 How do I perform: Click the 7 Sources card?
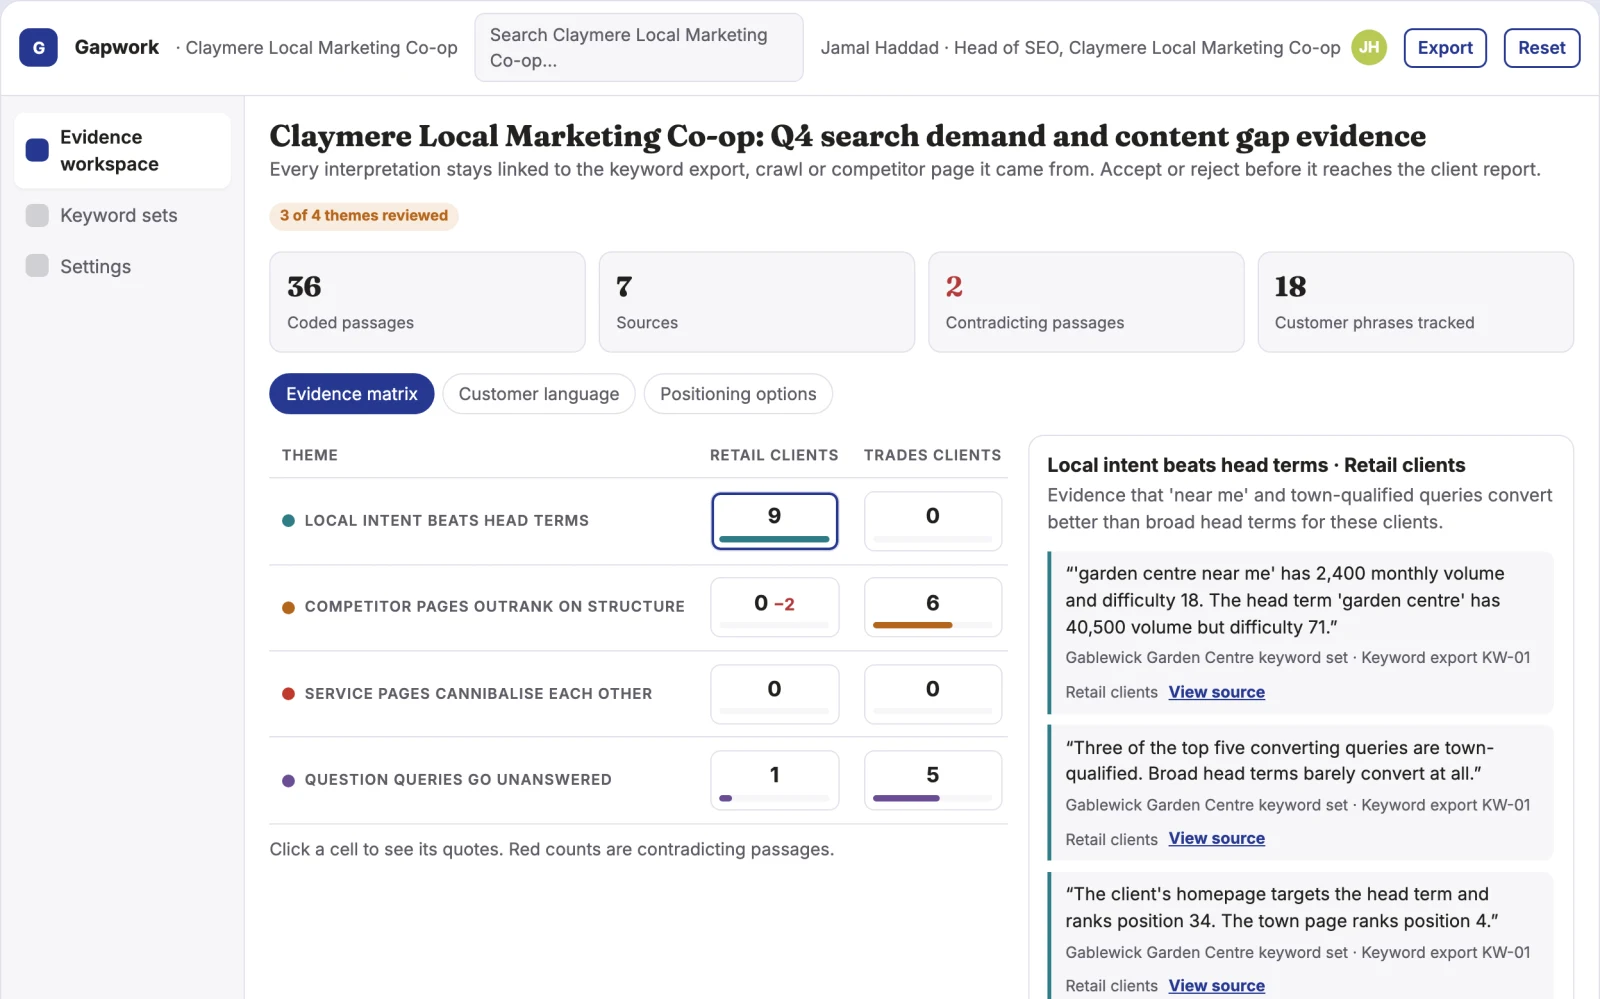click(756, 302)
